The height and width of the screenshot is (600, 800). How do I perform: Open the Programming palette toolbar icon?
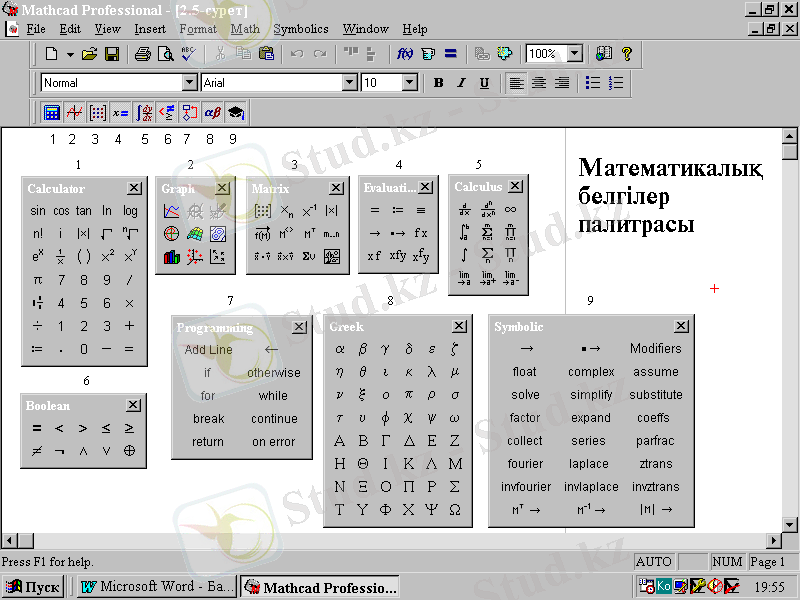190,113
